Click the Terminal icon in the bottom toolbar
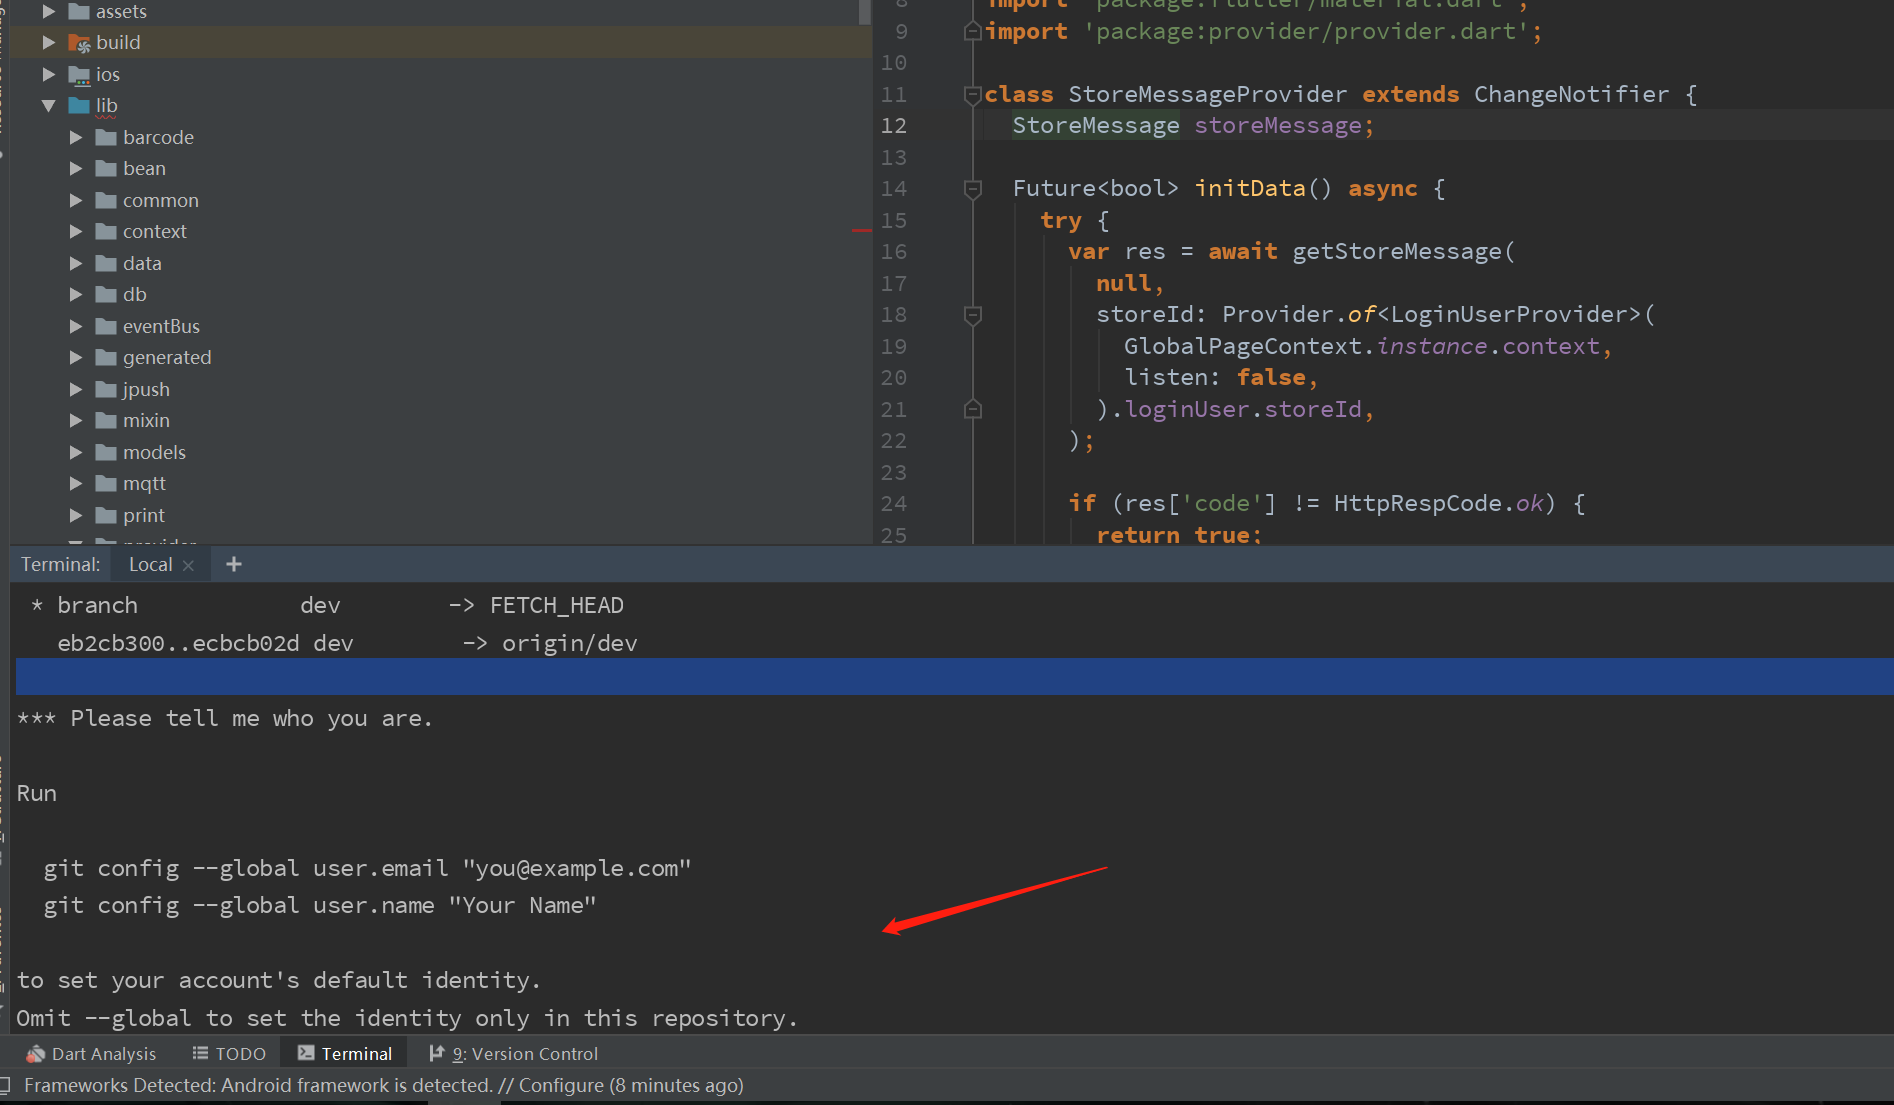Image resolution: width=1894 pixels, height=1105 pixels. pos(306,1053)
